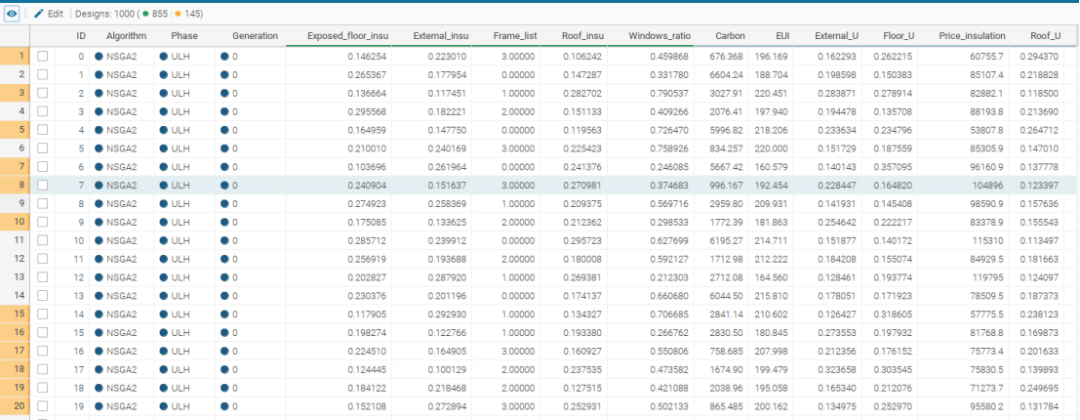This screenshot has height=420, width=1080.
Task: Click Carbon value 996.167
Action: 726,185
